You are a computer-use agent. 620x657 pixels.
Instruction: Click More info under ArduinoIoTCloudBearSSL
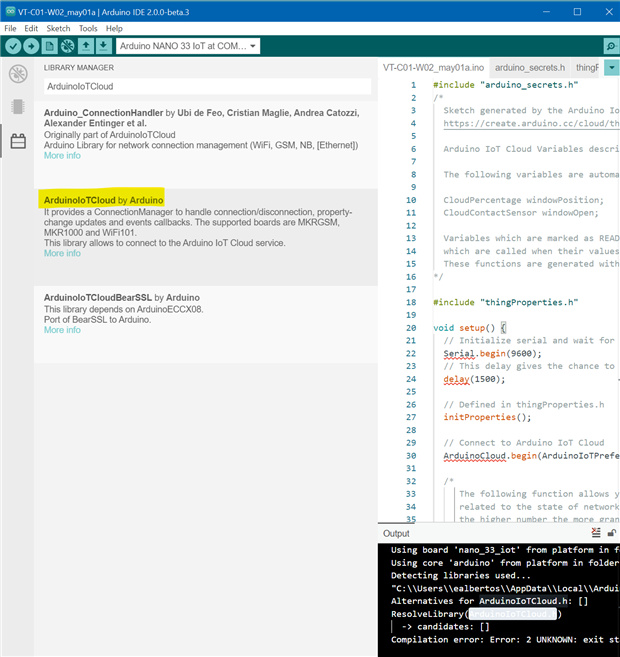pos(62,330)
